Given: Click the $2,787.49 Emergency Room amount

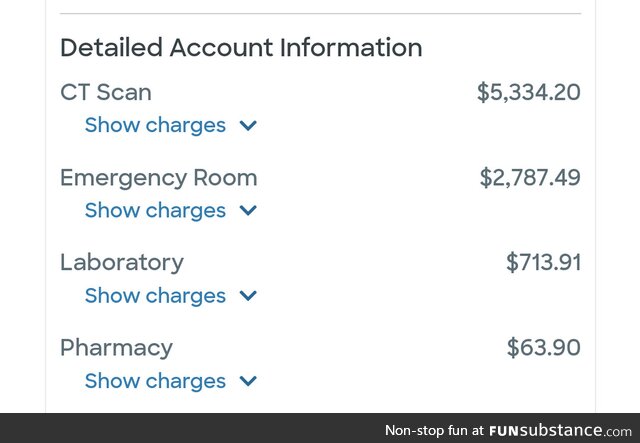Looking at the screenshot, I should (529, 177).
